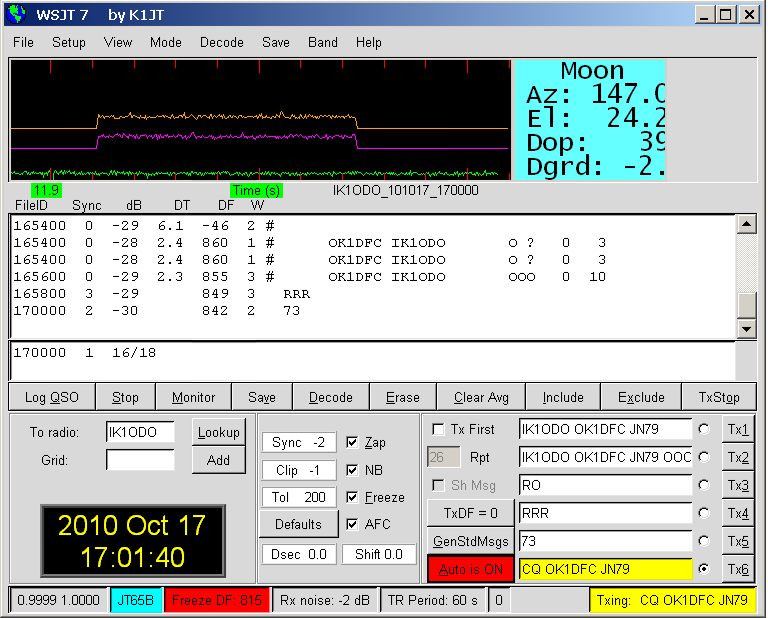Click the JT65B mode status indicator
The height and width of the screenshot is (618, 768).
(136, 600)
